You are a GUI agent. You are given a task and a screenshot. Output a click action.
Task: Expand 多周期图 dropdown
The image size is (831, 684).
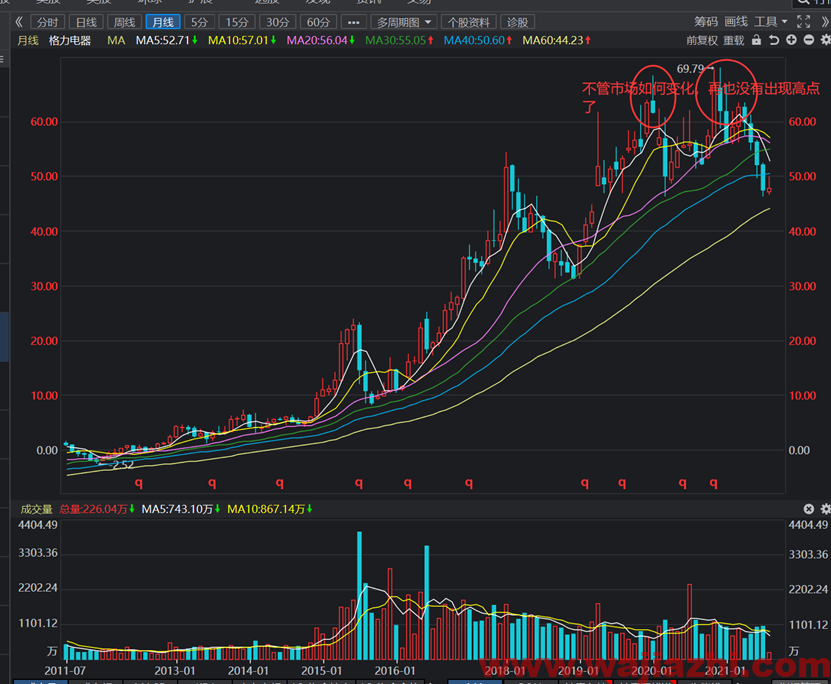404,22
